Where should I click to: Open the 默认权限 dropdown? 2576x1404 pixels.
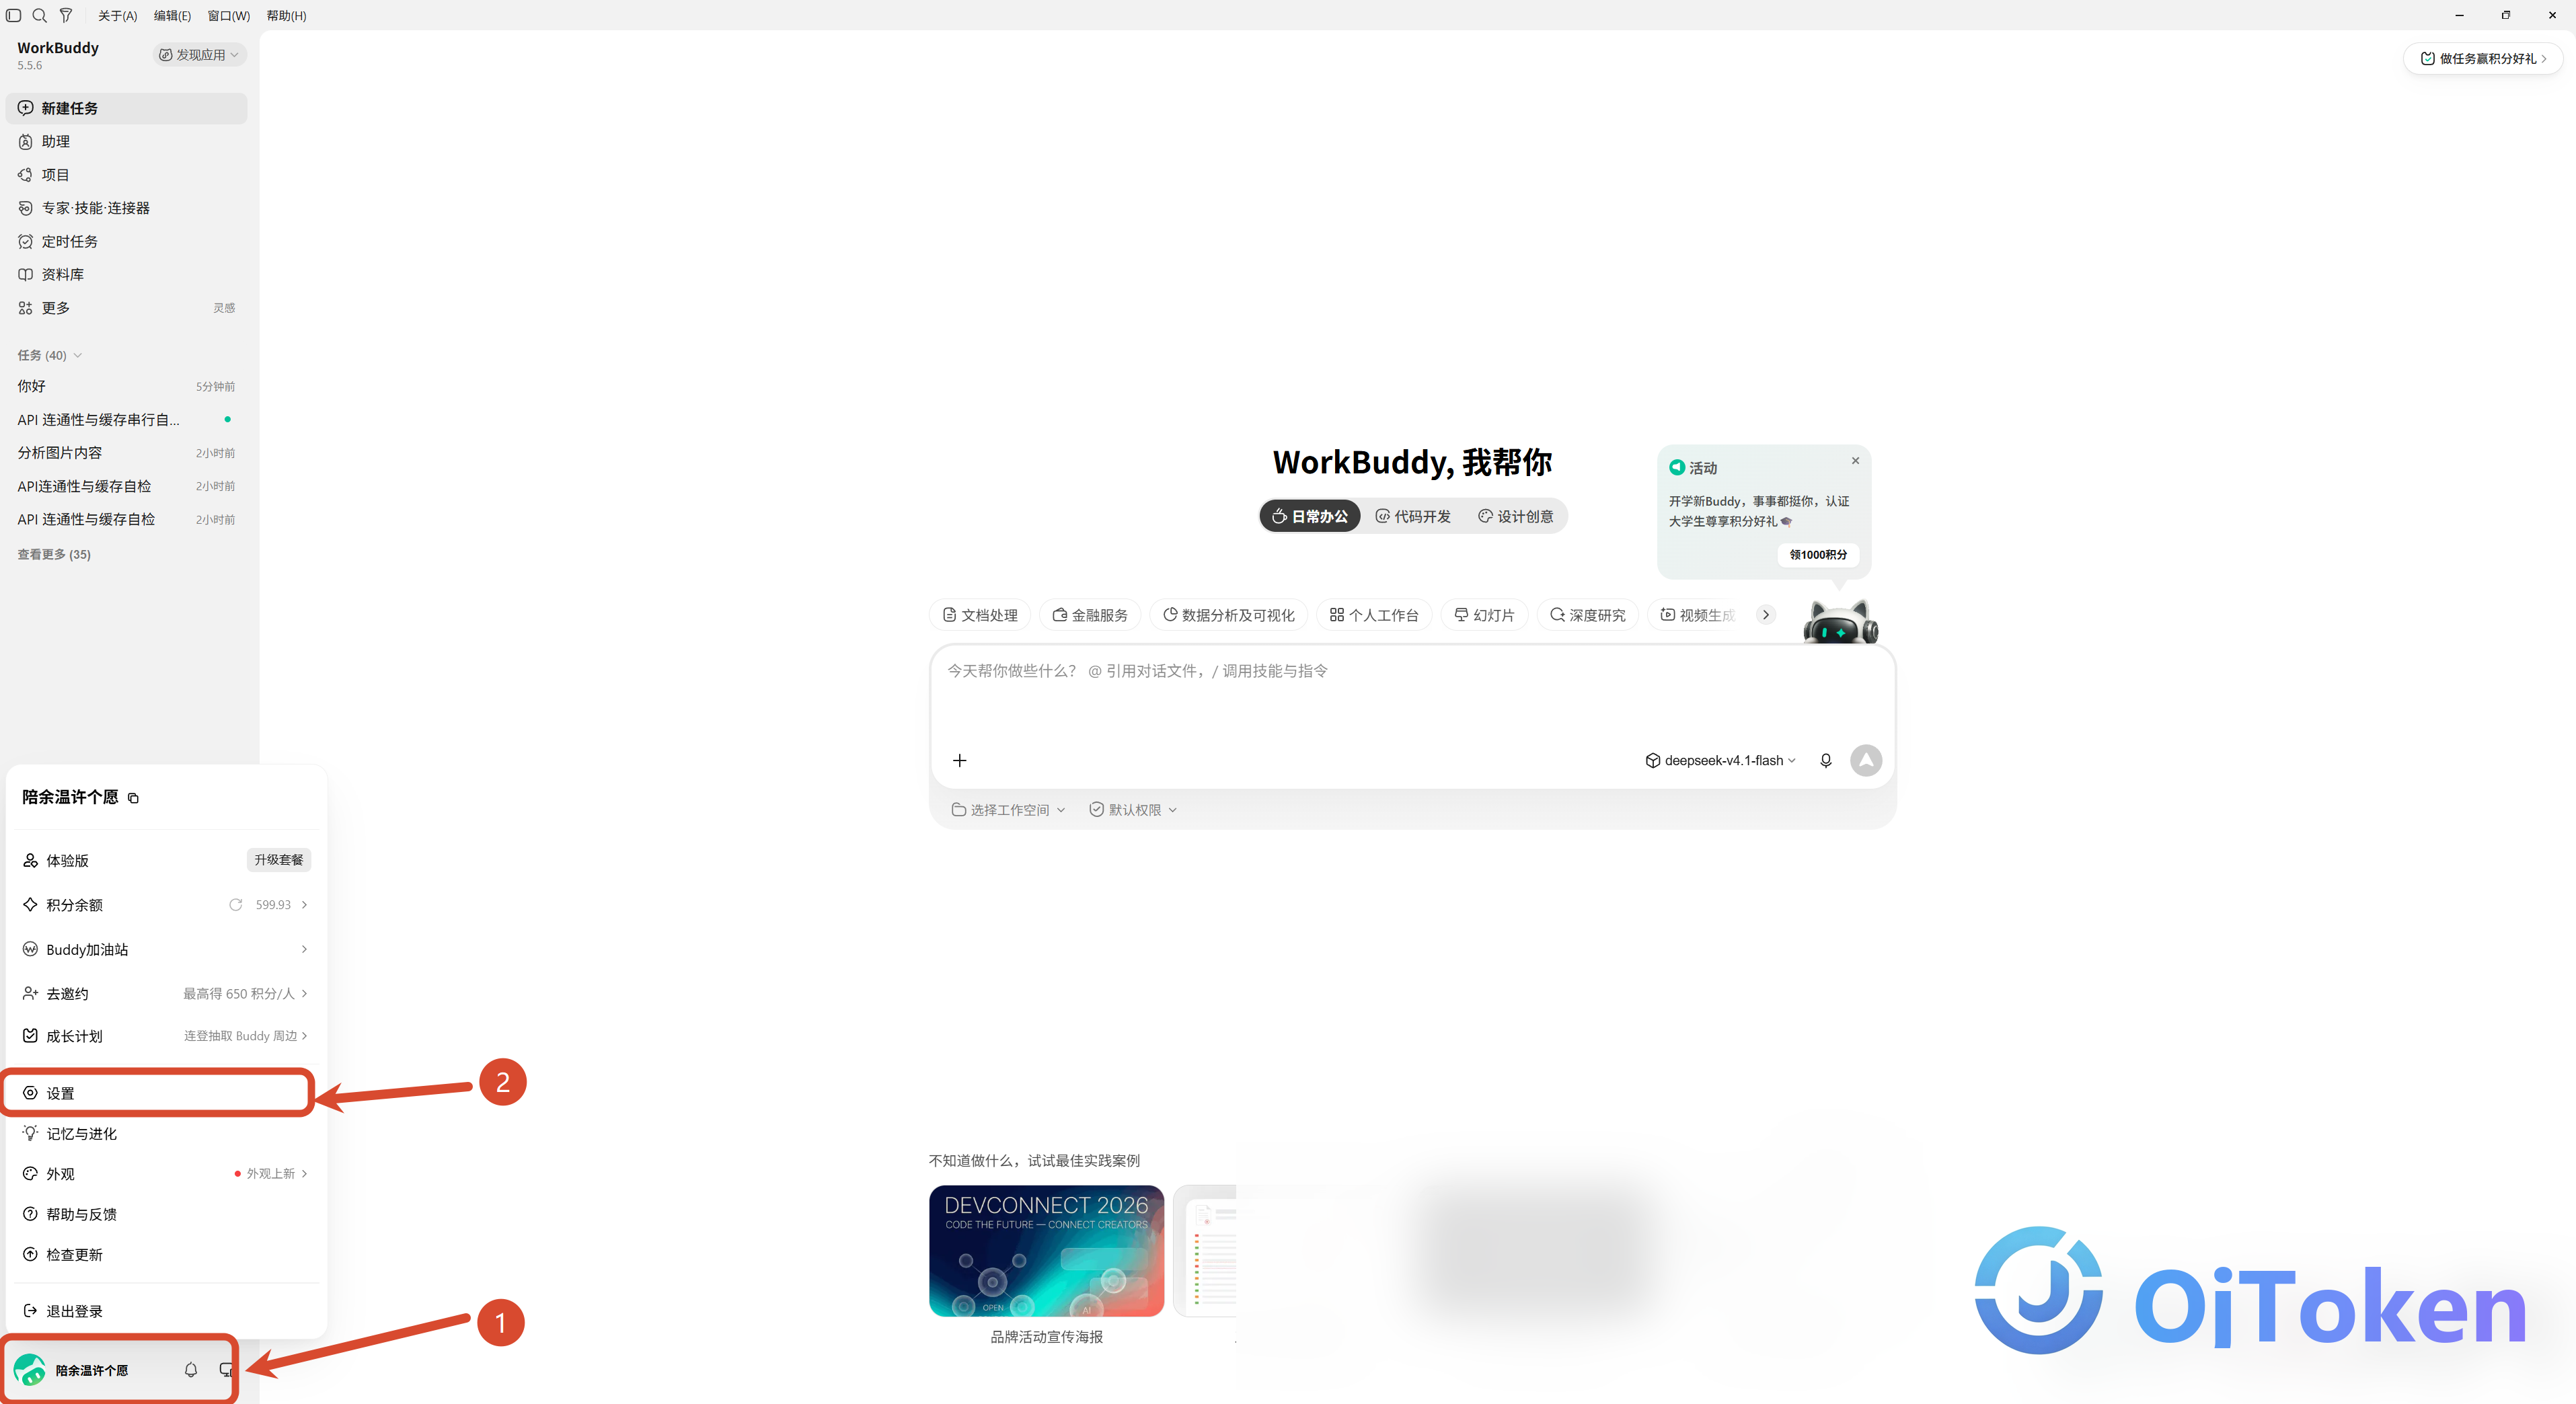[x=1133, y=810]
